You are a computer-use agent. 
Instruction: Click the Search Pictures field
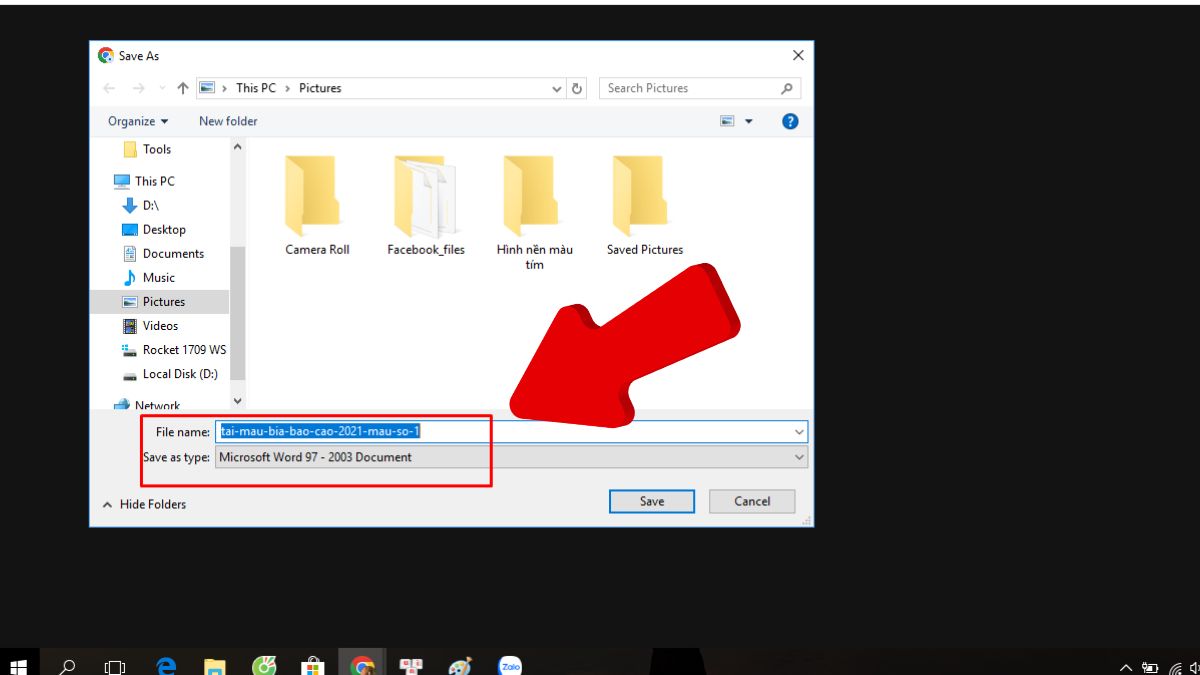[x=690, y=88]
